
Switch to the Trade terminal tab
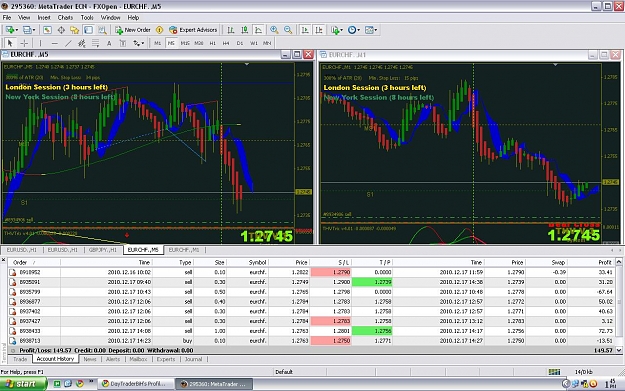[20, 359]
